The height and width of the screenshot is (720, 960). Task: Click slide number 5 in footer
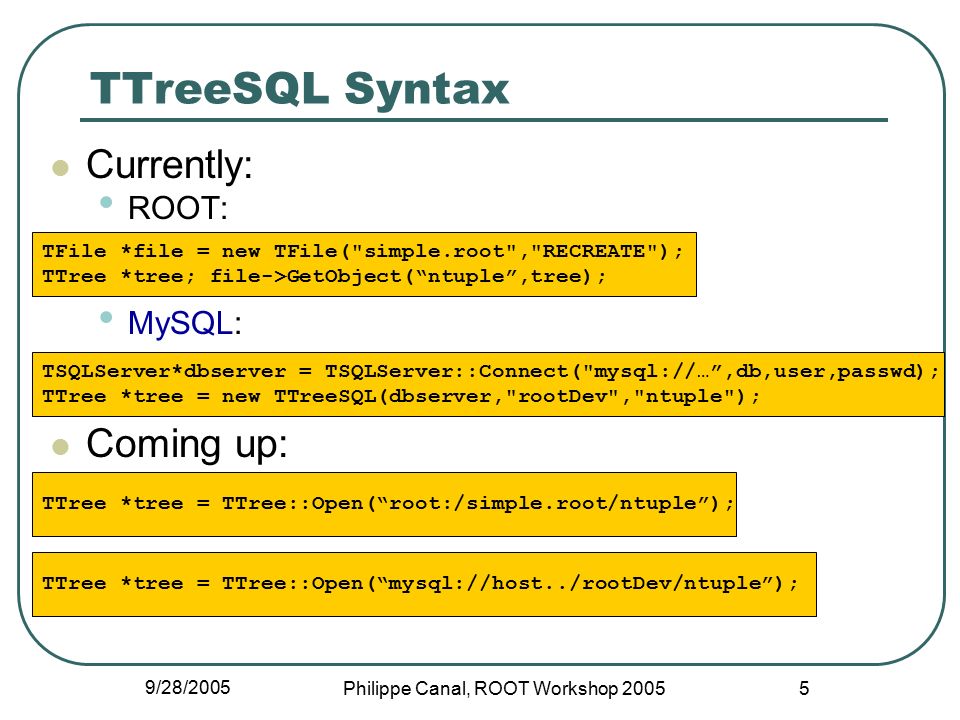click(x=804, y=688)
